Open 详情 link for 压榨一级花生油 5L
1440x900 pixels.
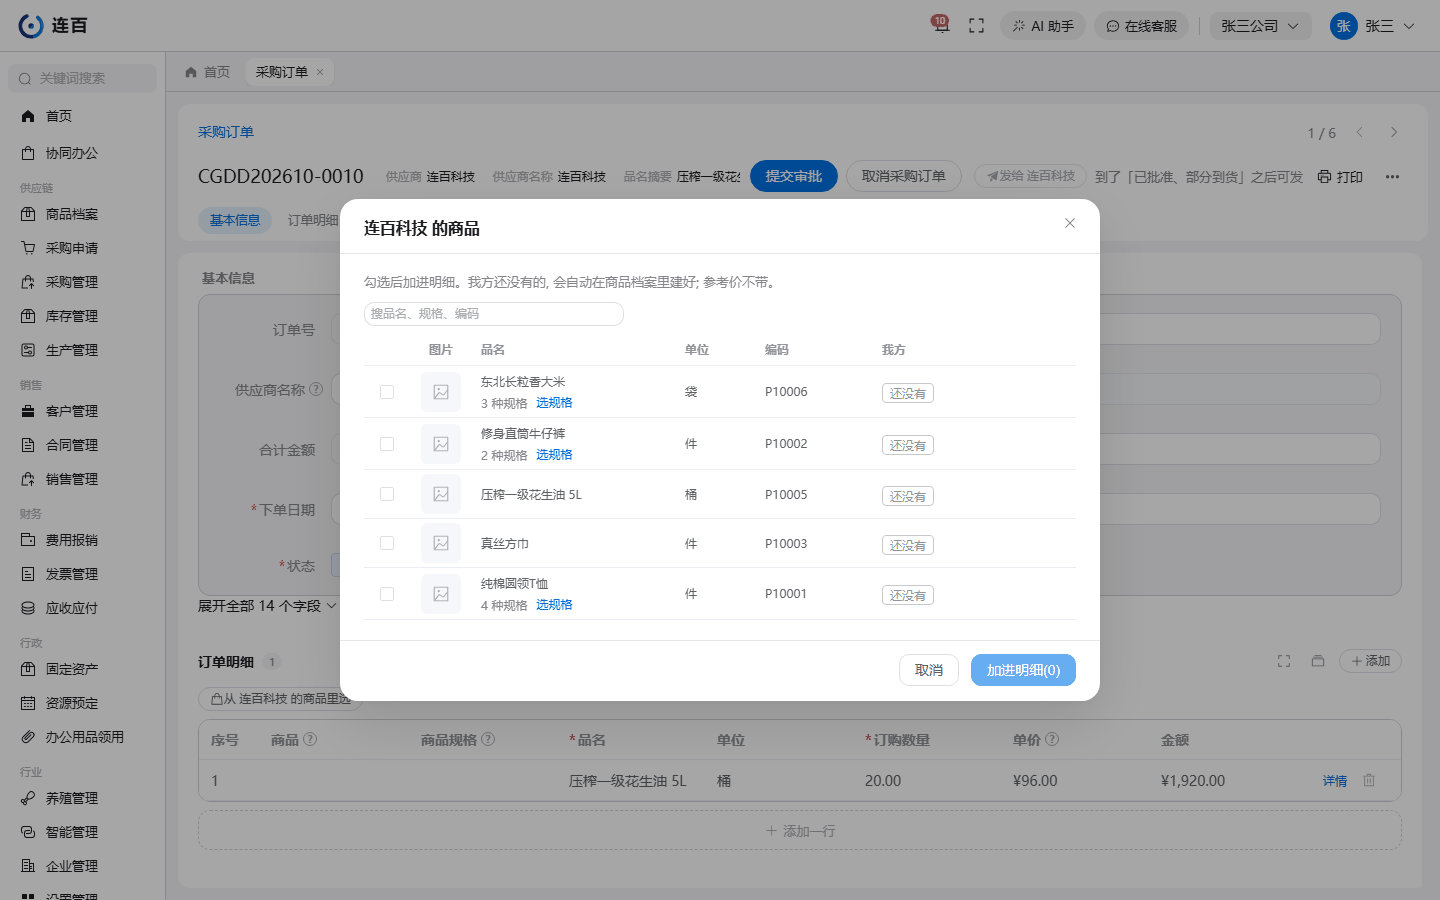coord(1335,781)
